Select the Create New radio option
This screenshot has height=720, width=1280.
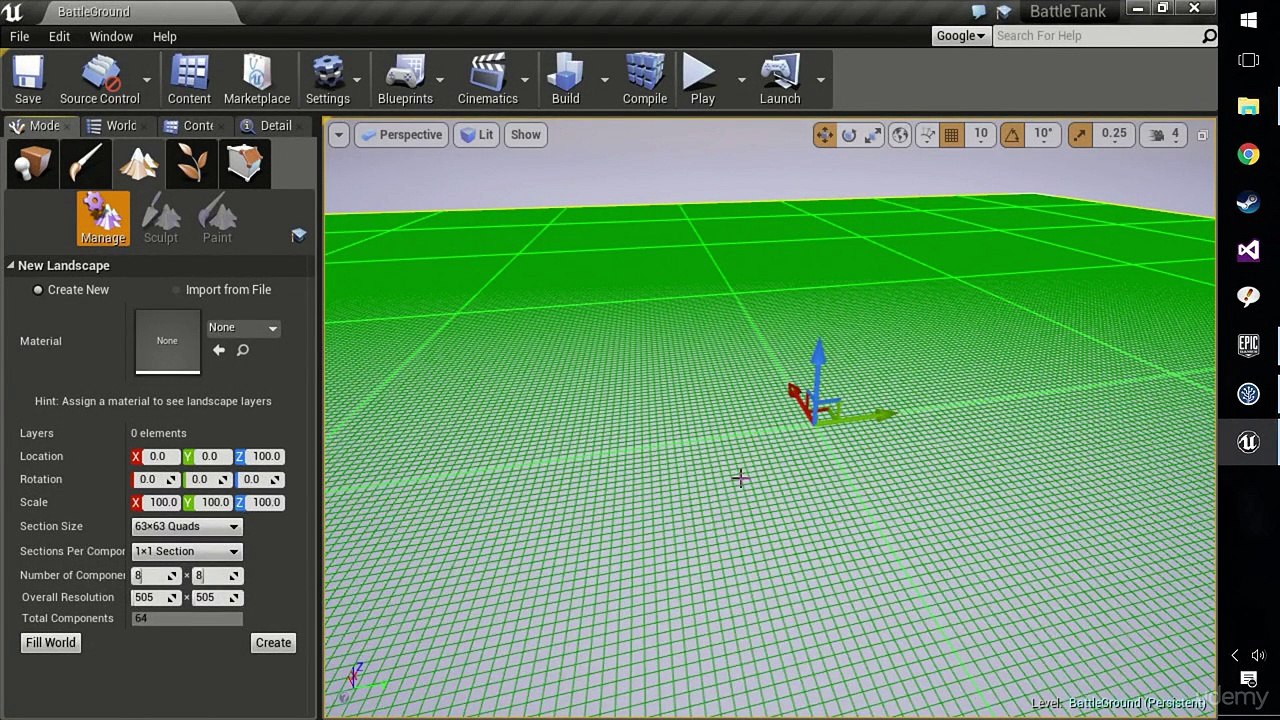70,290
